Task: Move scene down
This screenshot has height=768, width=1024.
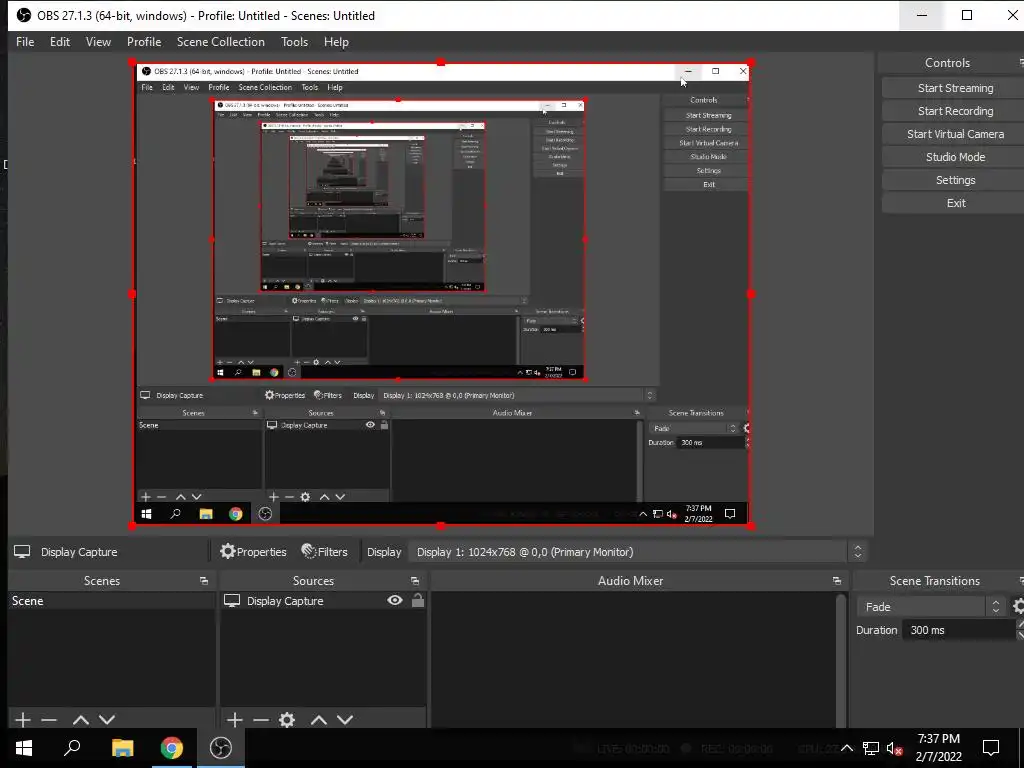Action: click(107, 720)
